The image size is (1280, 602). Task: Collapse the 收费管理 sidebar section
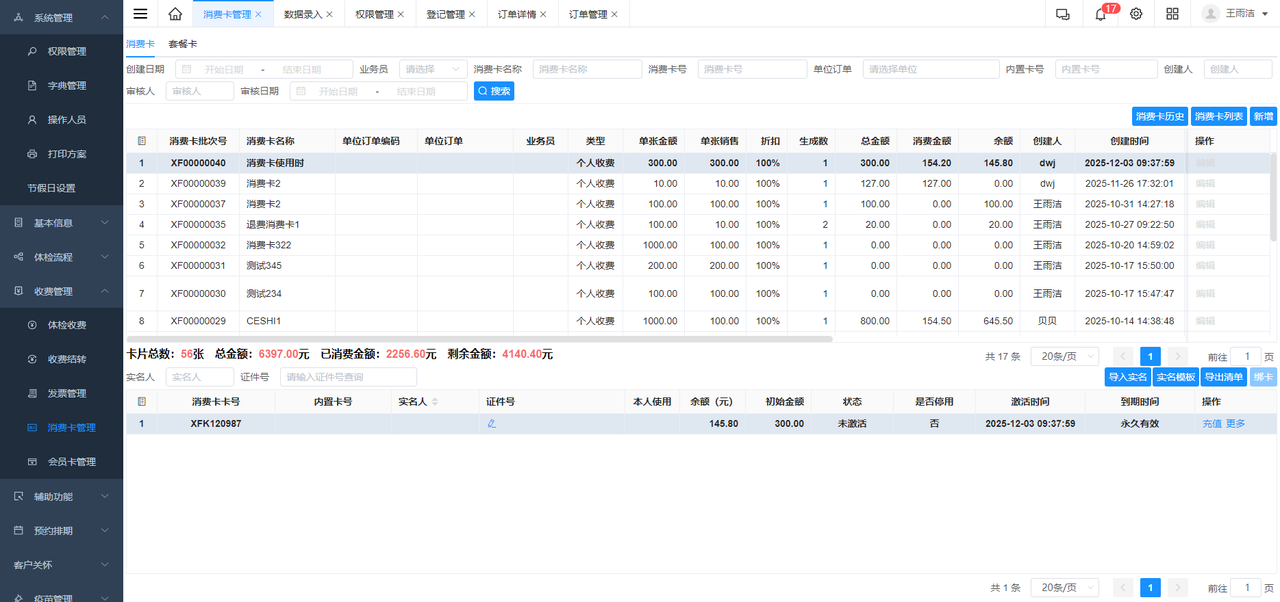(62, 291)
